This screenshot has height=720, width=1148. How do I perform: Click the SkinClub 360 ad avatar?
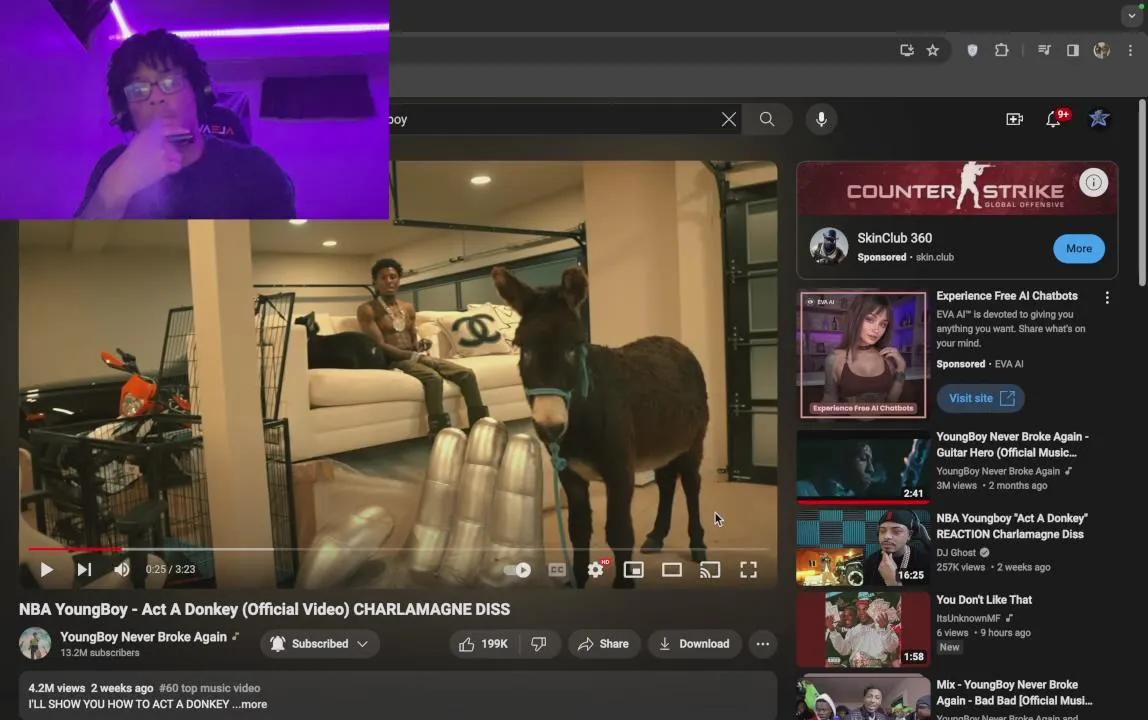[829, 245]
